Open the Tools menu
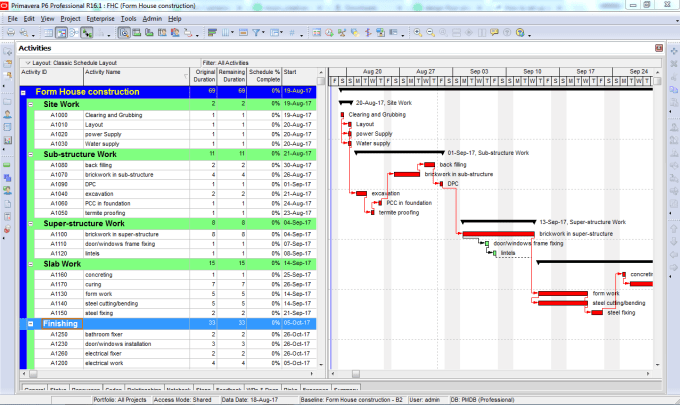Image resolution: width=680 pixels, height=405 pixels. point(128,19)
